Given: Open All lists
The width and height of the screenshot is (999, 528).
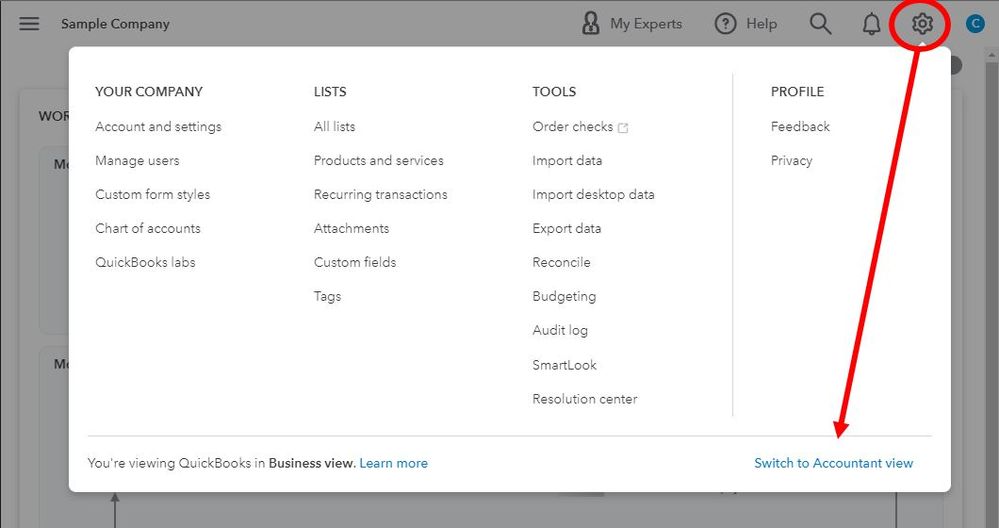Looking at the screenshot, I should (x=334, y=127).
